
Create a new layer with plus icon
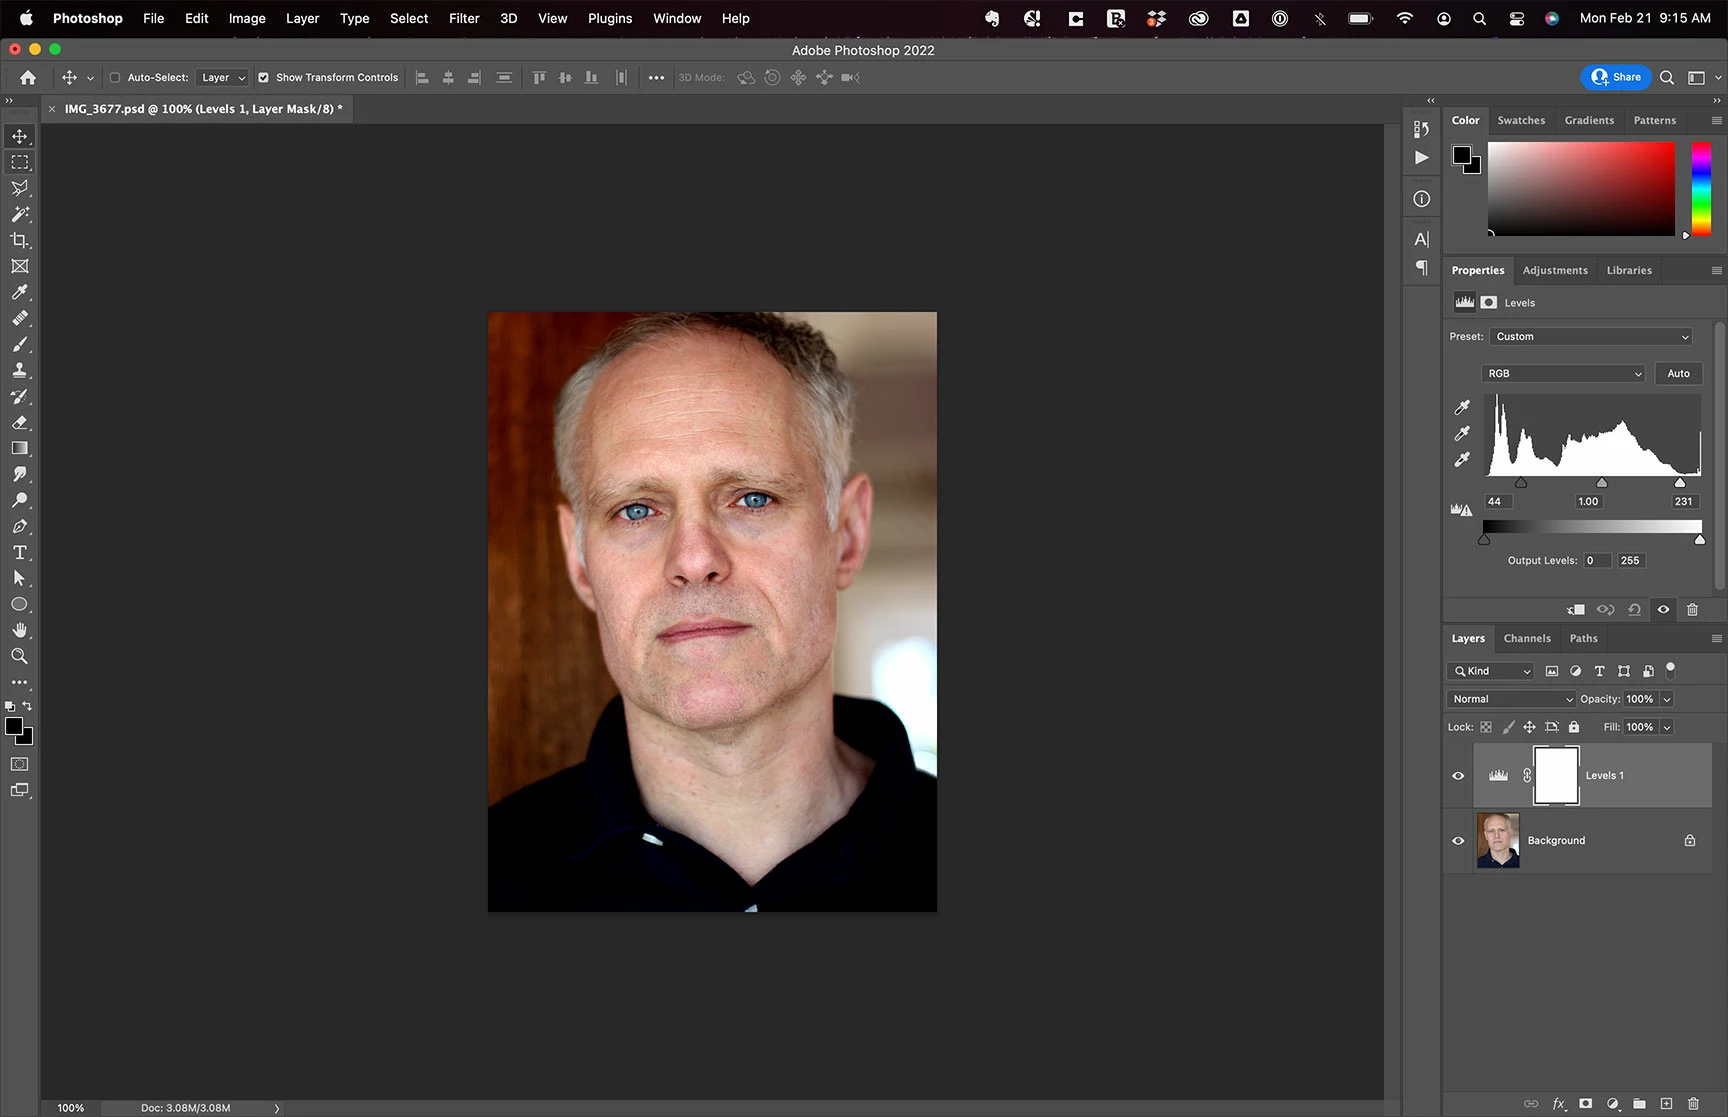click(x=1666, y=1103)
